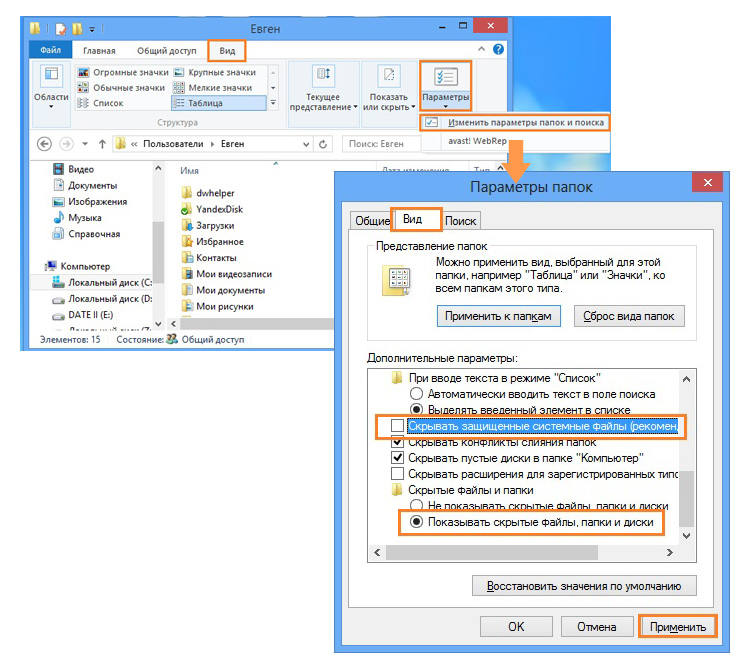Click Отмена in Параметры папок
This screenshot has height=668, width=752.
click(597, 626)
